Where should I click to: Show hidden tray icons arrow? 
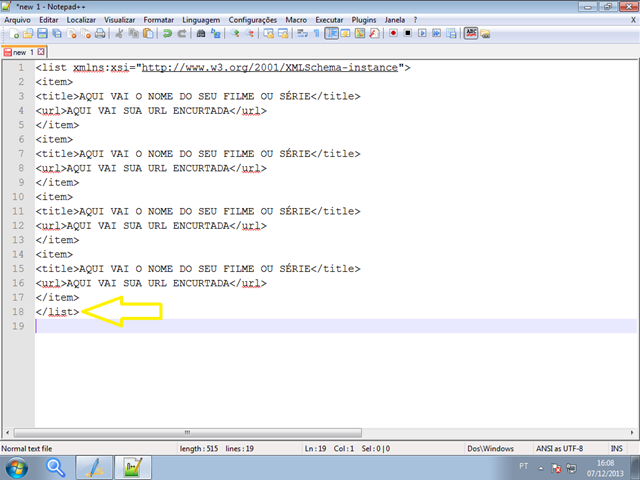pyautogui.click(x=541, y=468)
